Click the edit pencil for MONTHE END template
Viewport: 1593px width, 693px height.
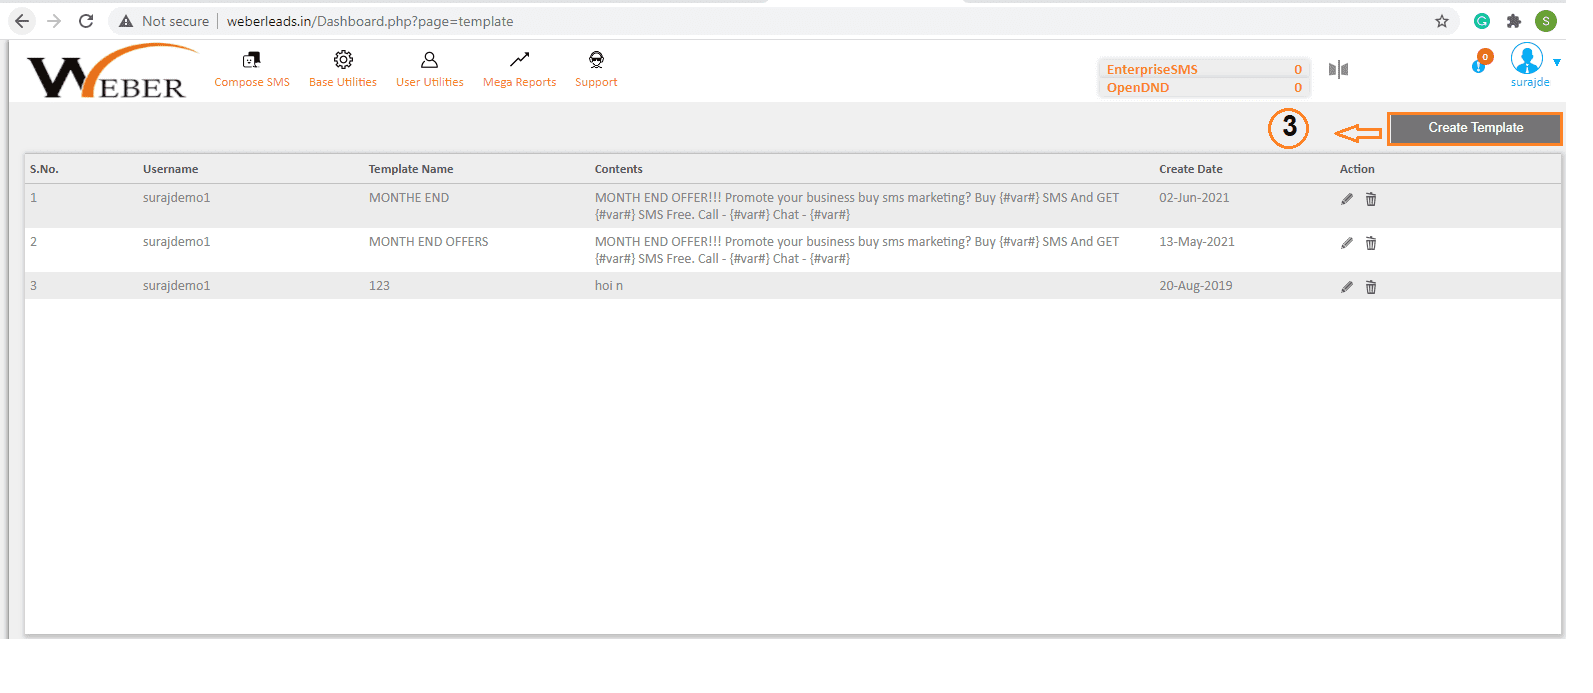point(1346,199)
